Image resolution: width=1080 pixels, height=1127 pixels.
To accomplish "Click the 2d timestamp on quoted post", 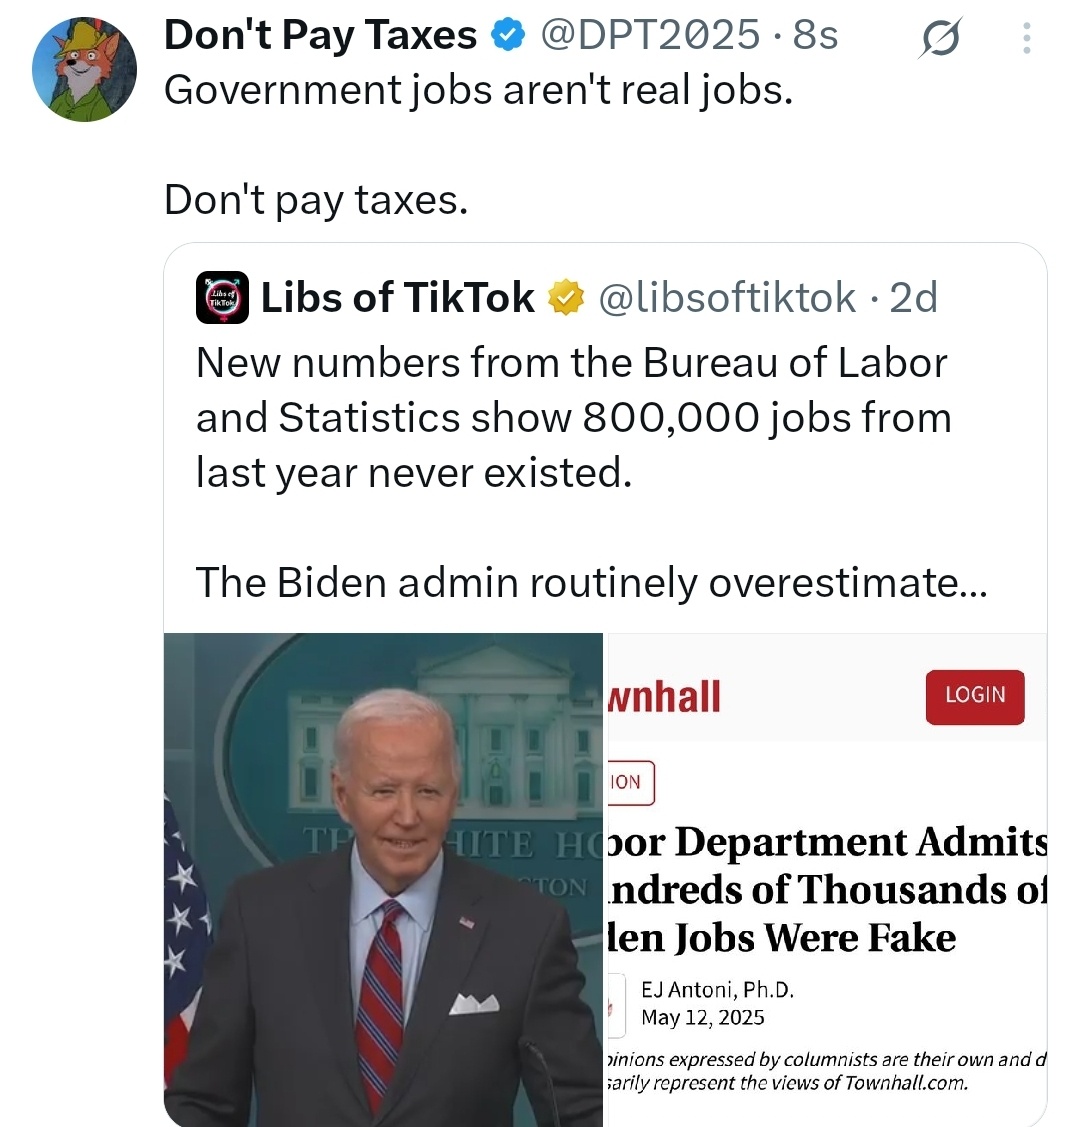I will 913,298.
